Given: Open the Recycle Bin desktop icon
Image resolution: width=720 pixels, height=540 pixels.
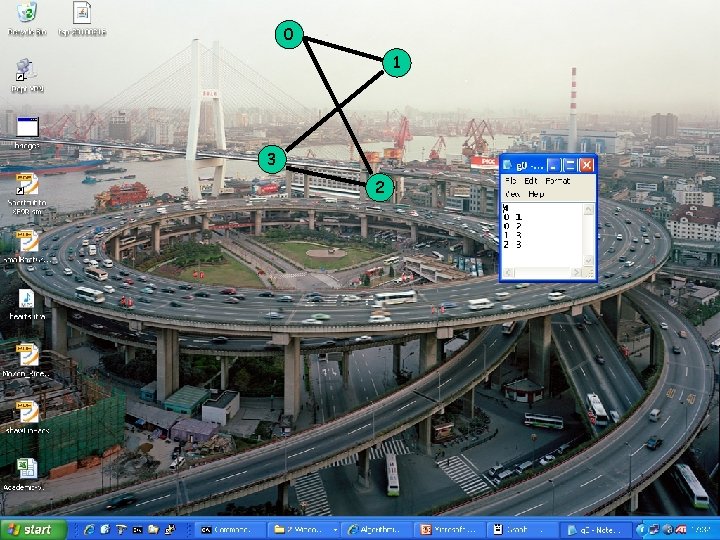Looking at the screenshot, I should (x=27, y=13).
